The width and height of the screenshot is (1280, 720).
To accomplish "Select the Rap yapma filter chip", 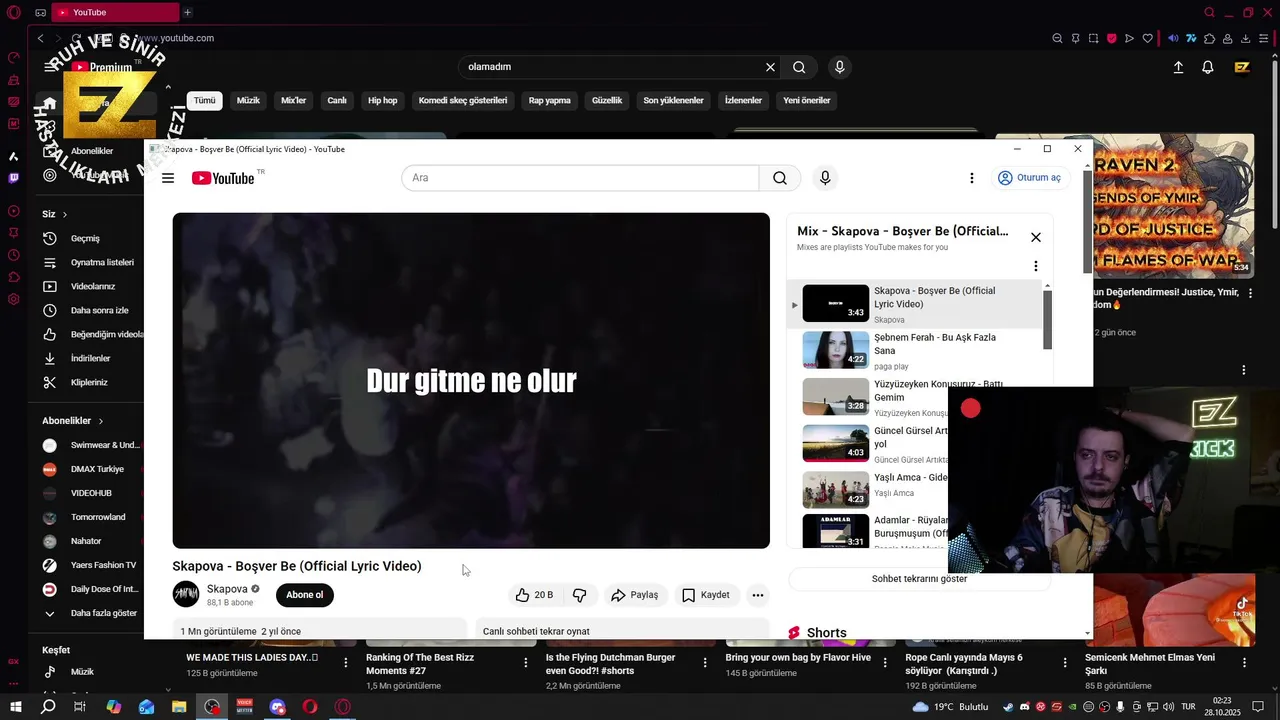I will tap(550, 100).
